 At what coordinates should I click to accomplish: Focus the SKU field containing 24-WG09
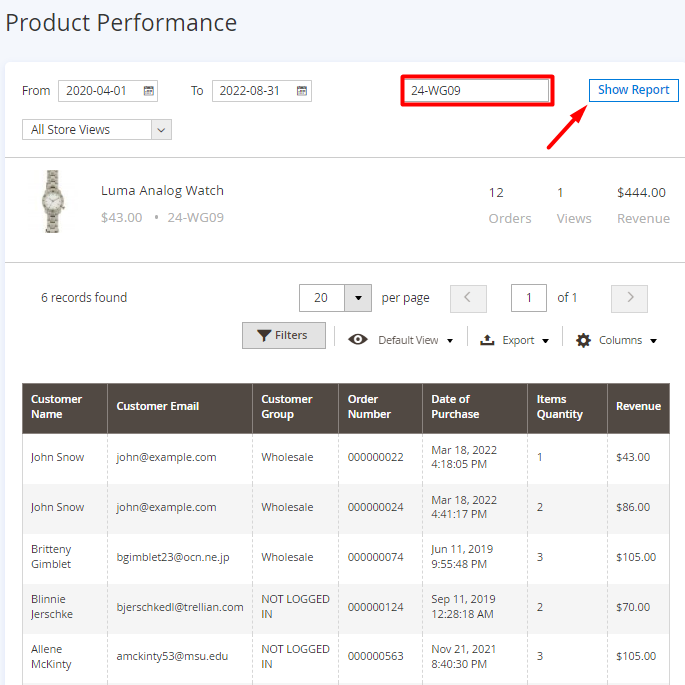pos(477,90)
